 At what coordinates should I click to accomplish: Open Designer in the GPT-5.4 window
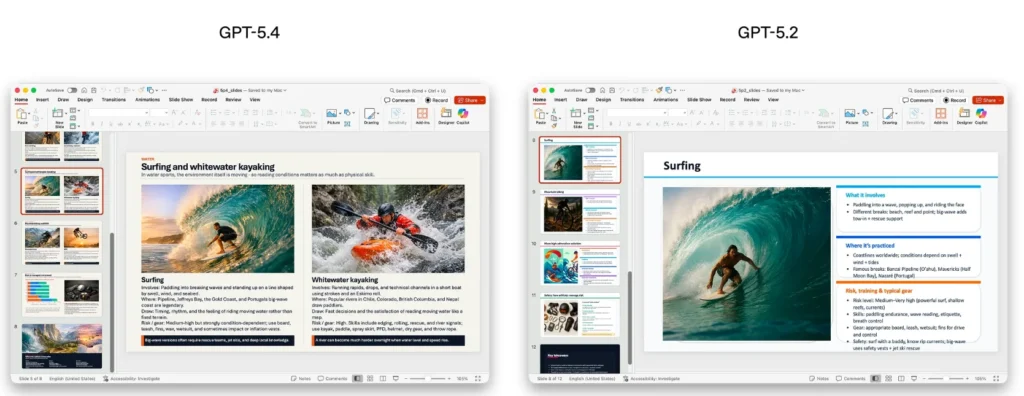point(446,116)
